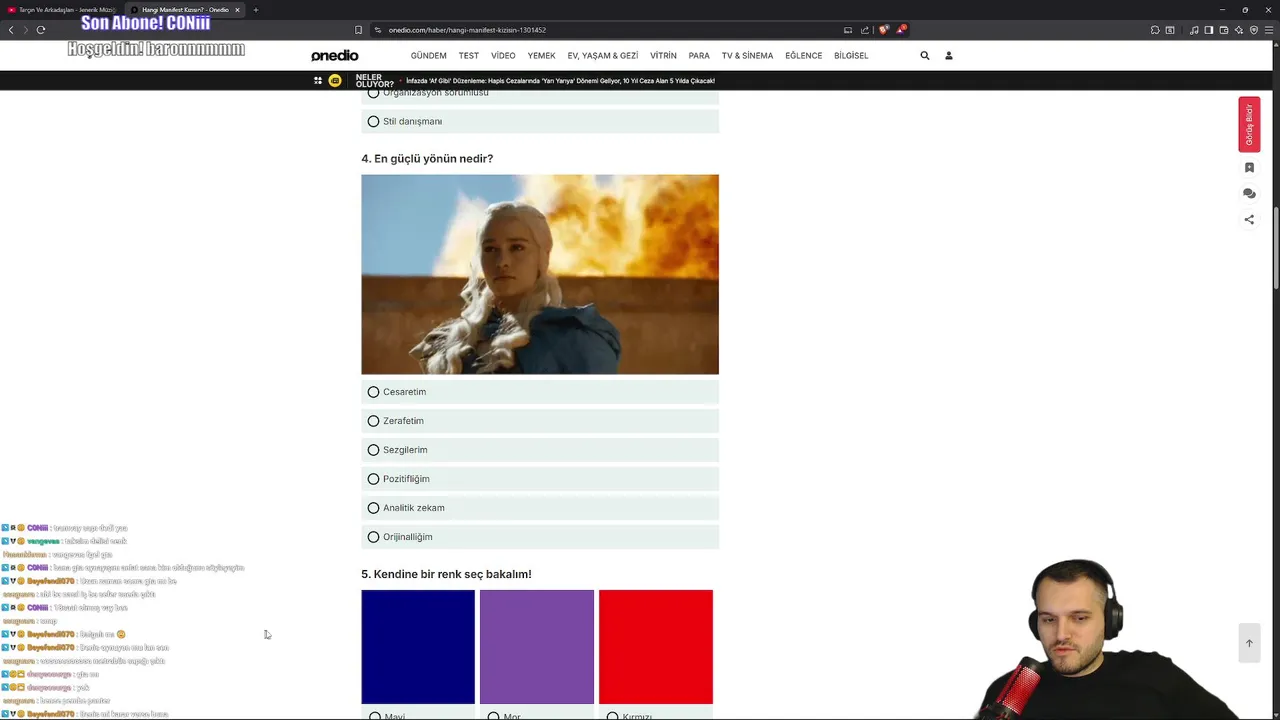Share the article with sidebar share icon
Screen dimensions: 1280x720
(1249, 220)
